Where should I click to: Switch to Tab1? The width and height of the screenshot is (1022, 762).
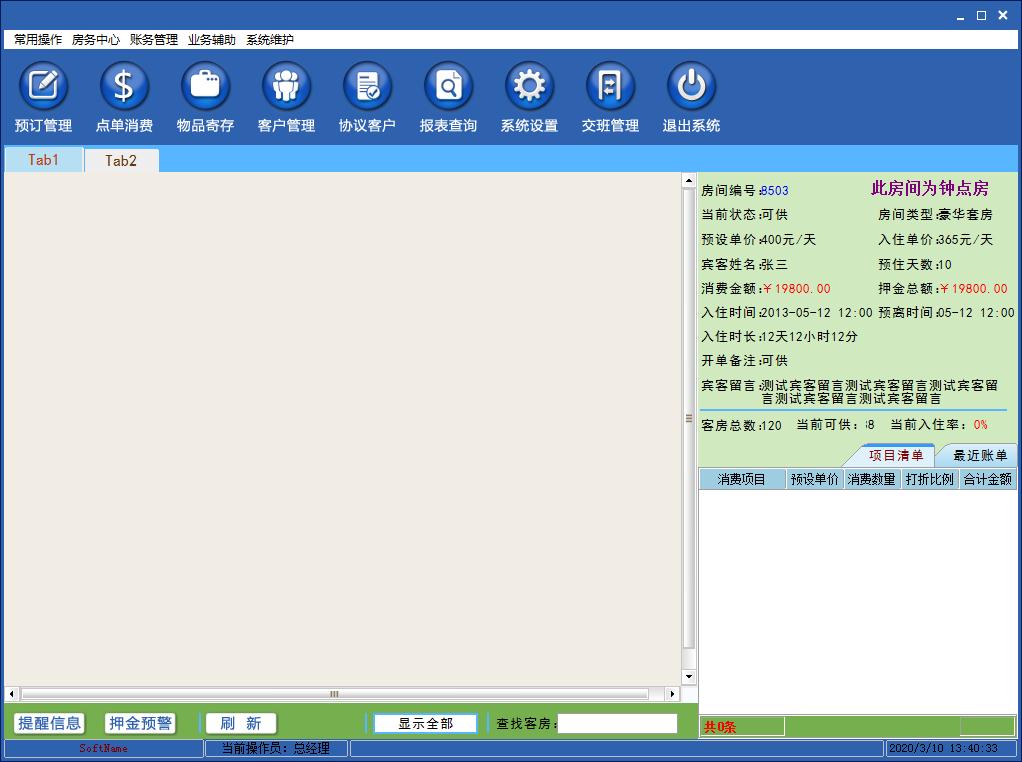pyautogui.click(x=44, y=160)
